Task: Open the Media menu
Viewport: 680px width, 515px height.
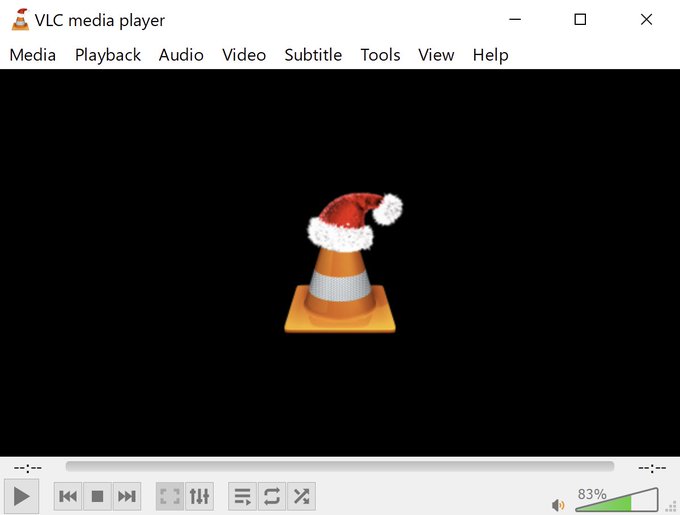Action: click(x=33, y=55)
